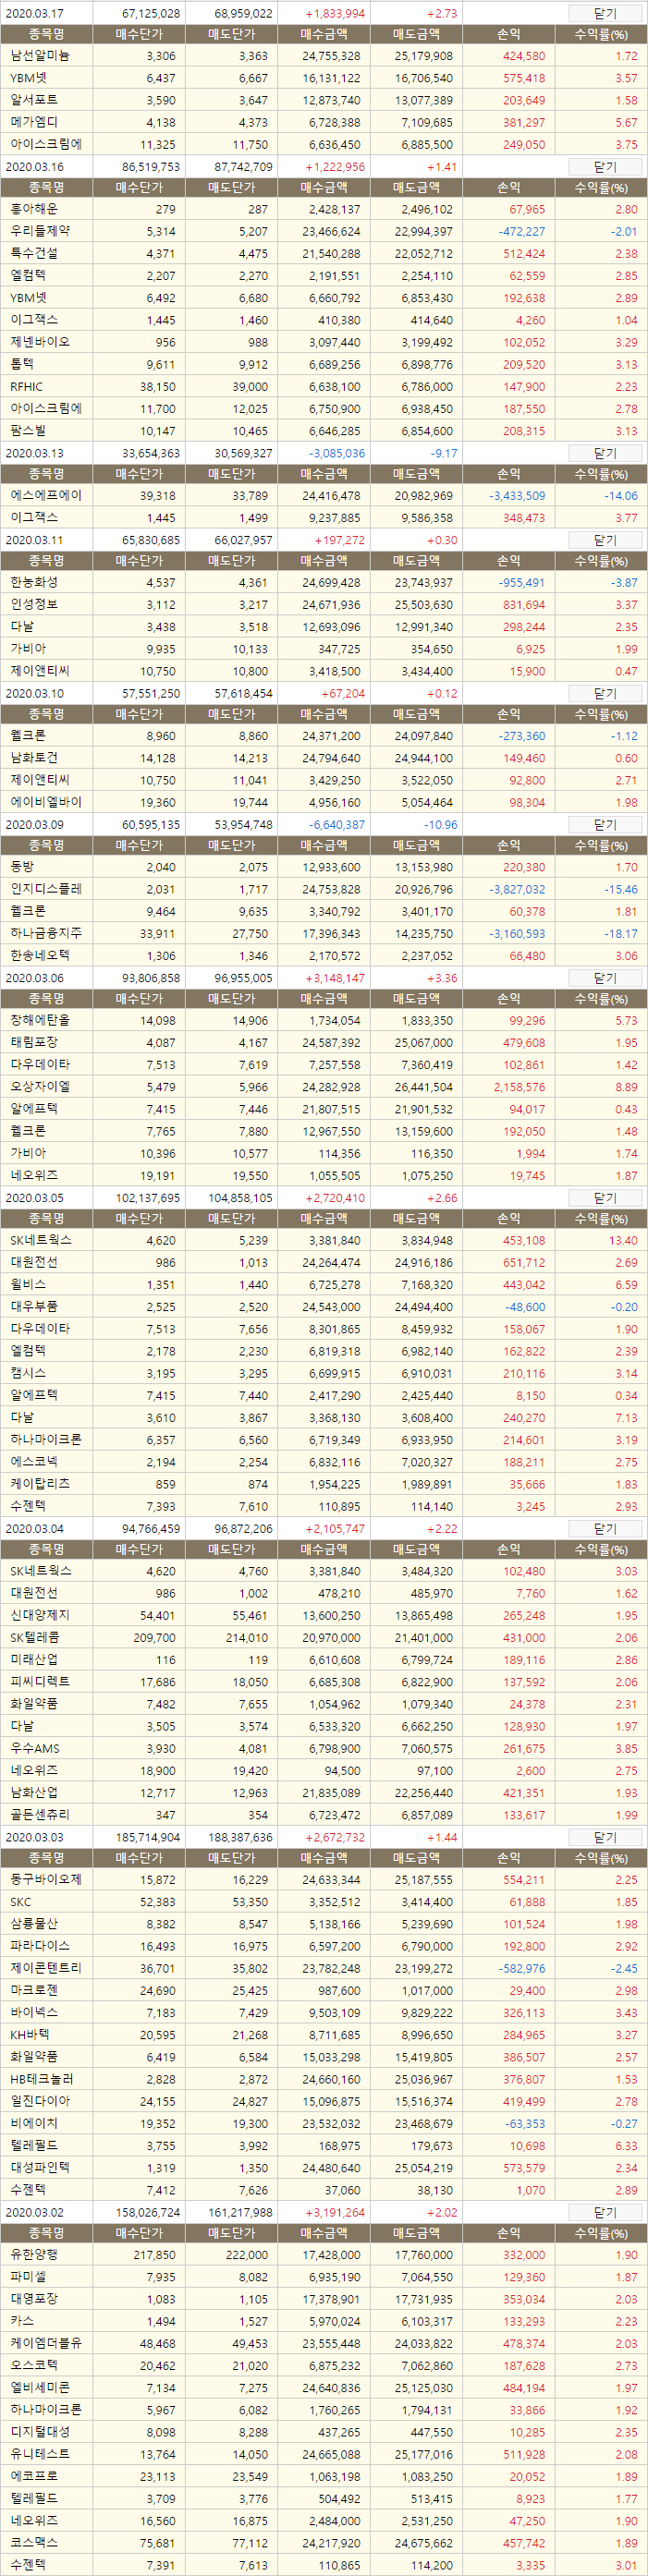The image size is (648, 2576).
Task: Click 닫기 button for 2020.03.17
Action: (605, 13)
